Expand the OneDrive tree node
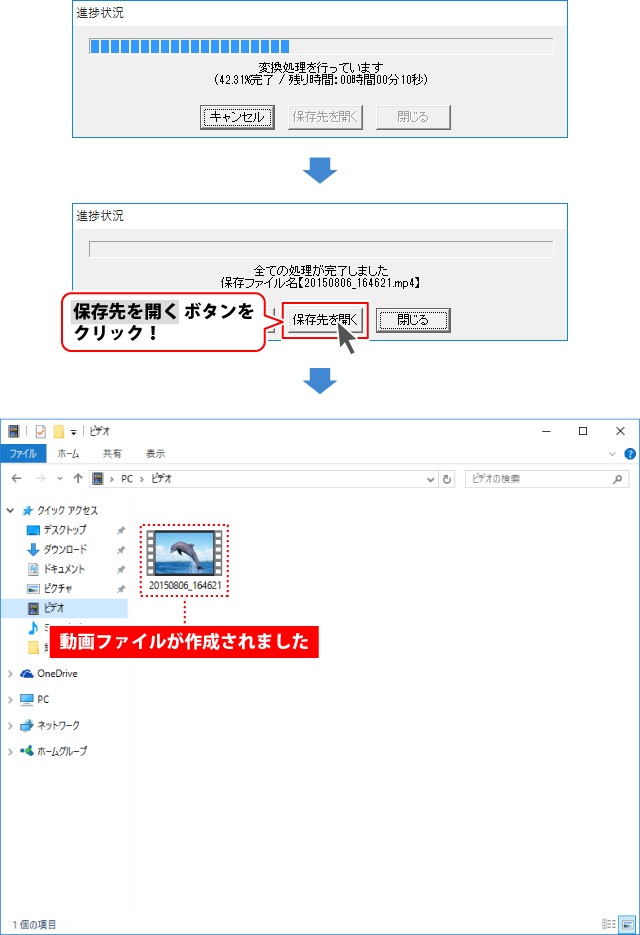 point(10,674)
